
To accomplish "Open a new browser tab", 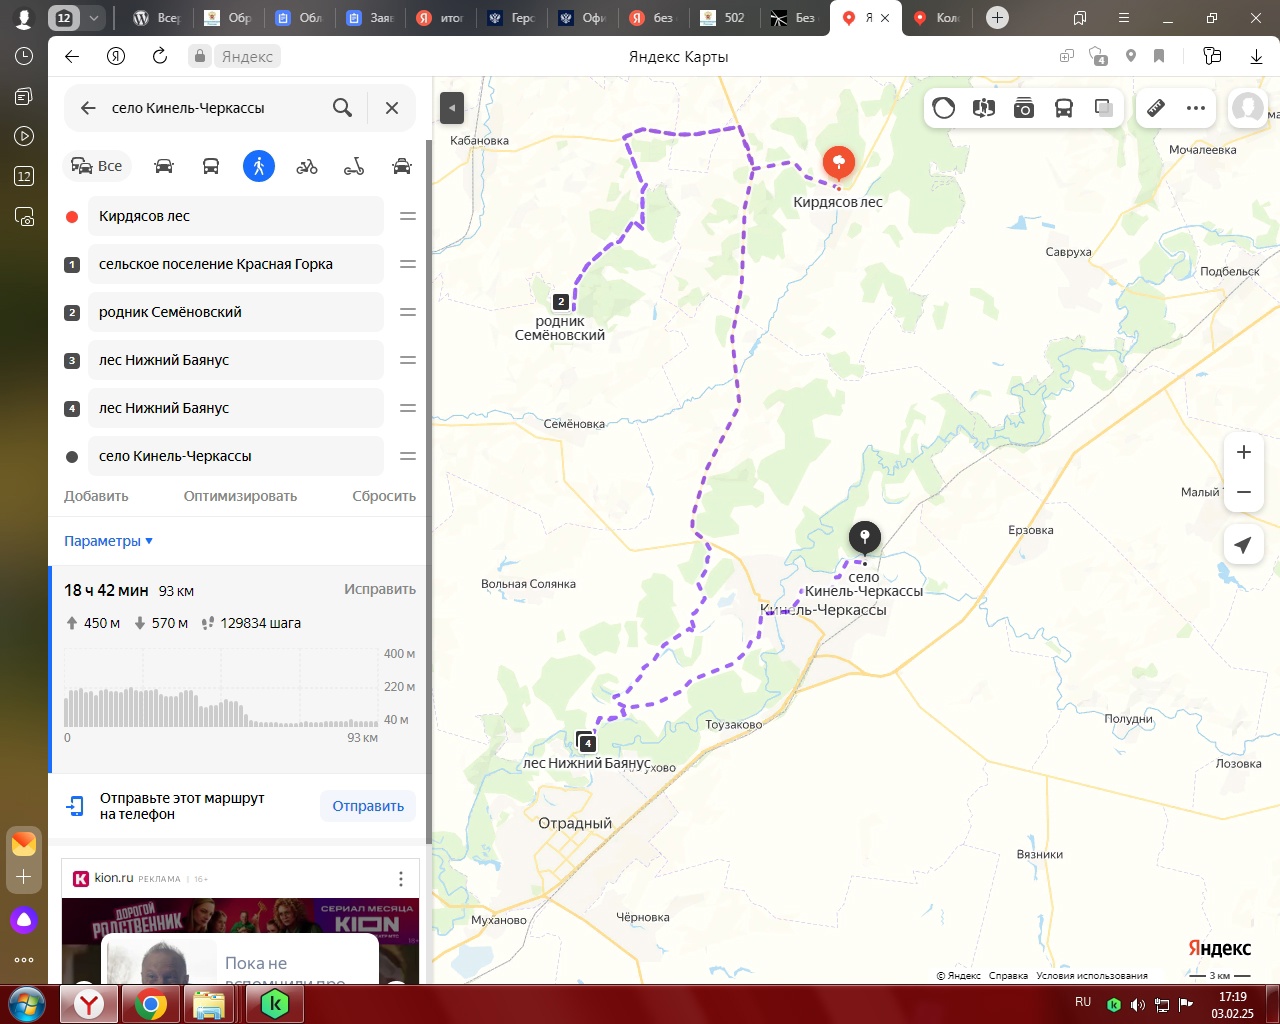I will (x=997, y=18).
